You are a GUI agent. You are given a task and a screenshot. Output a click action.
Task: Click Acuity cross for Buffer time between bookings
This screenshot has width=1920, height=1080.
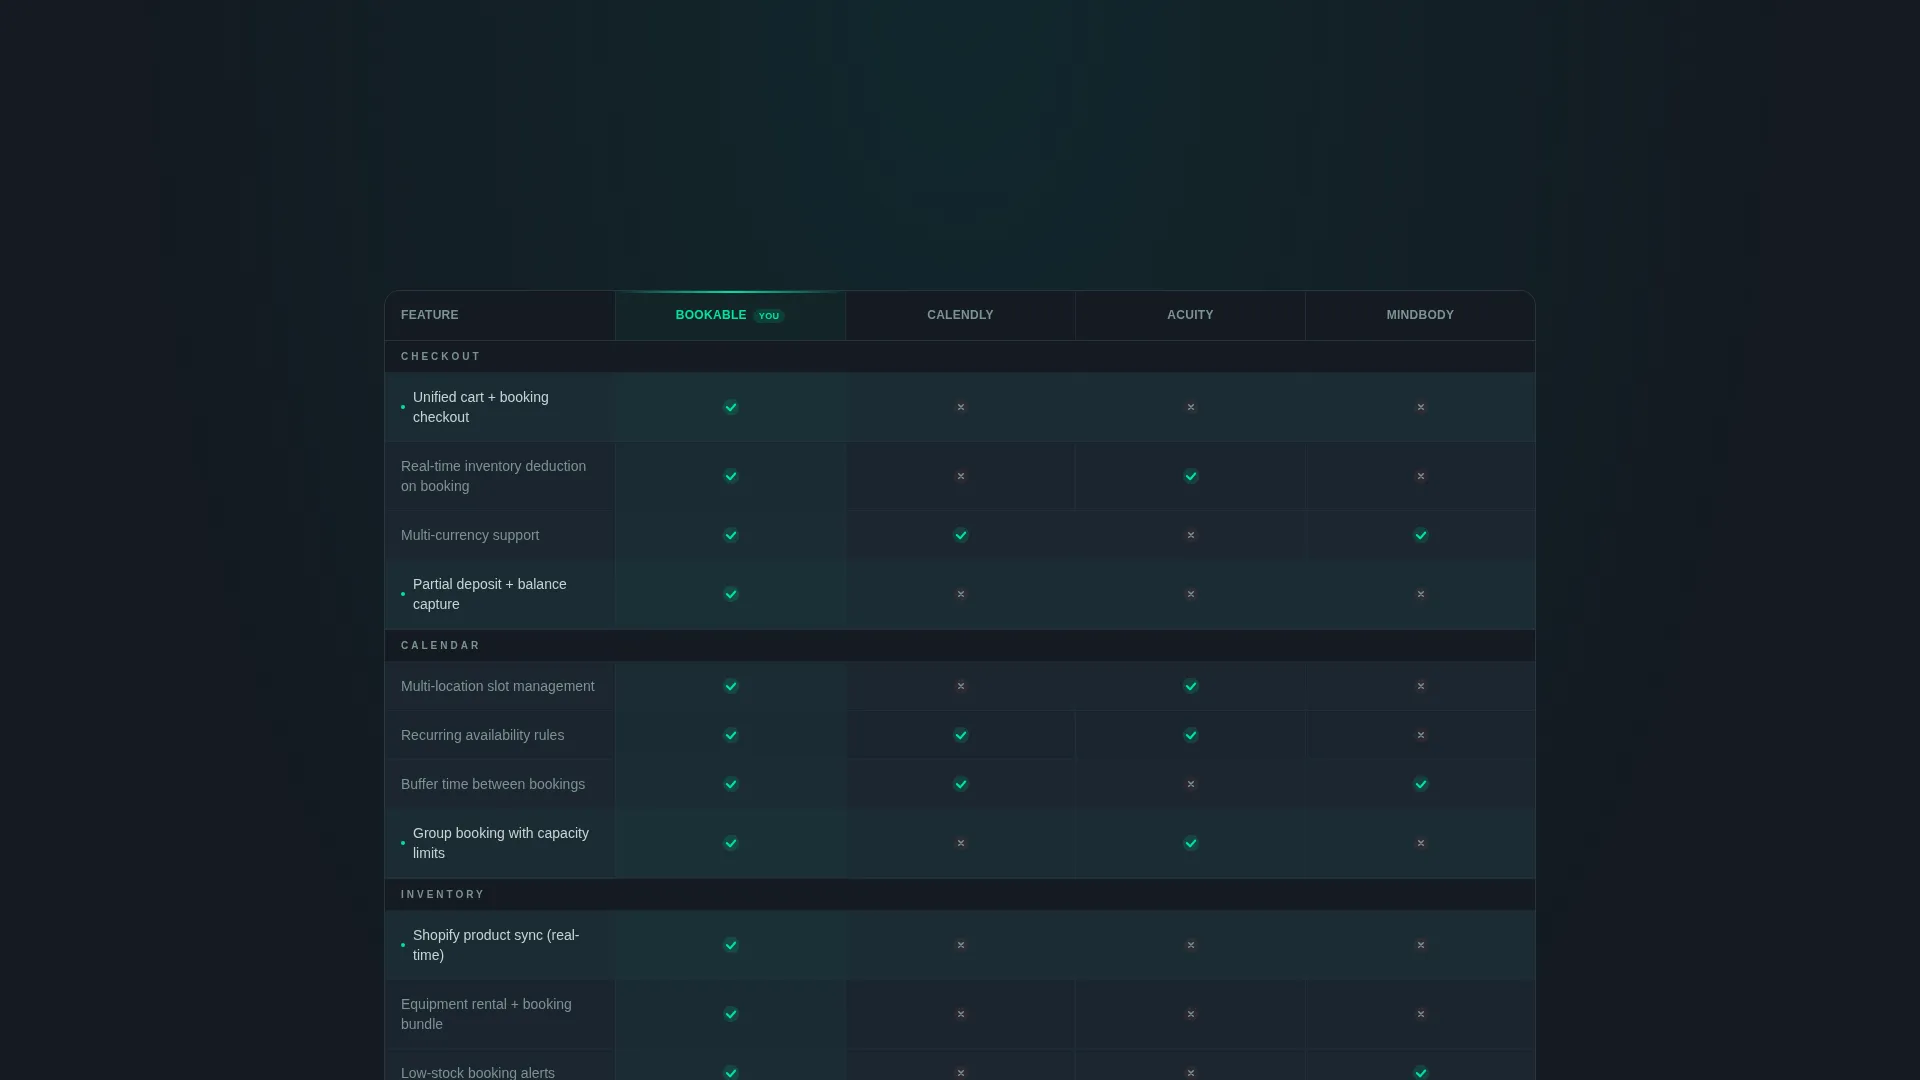coord(1191,784)
